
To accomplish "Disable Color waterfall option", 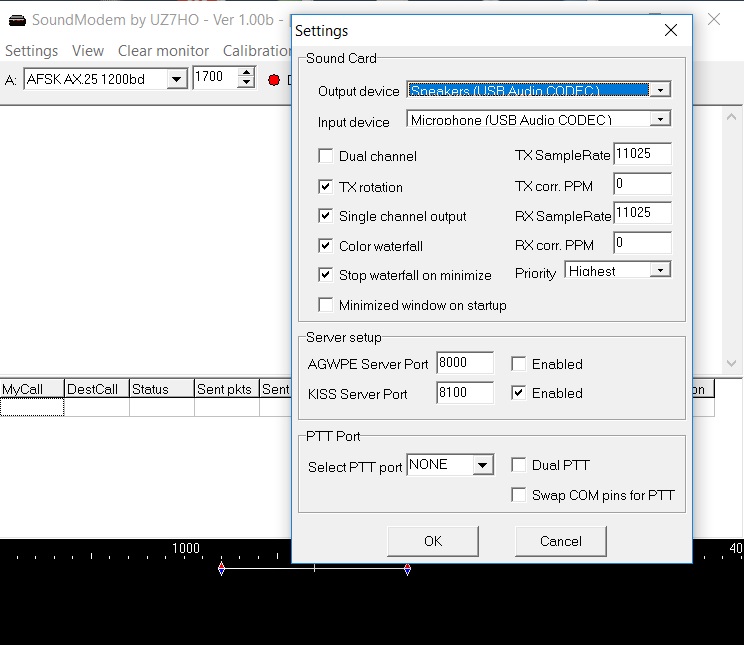I will coord(325,246).
